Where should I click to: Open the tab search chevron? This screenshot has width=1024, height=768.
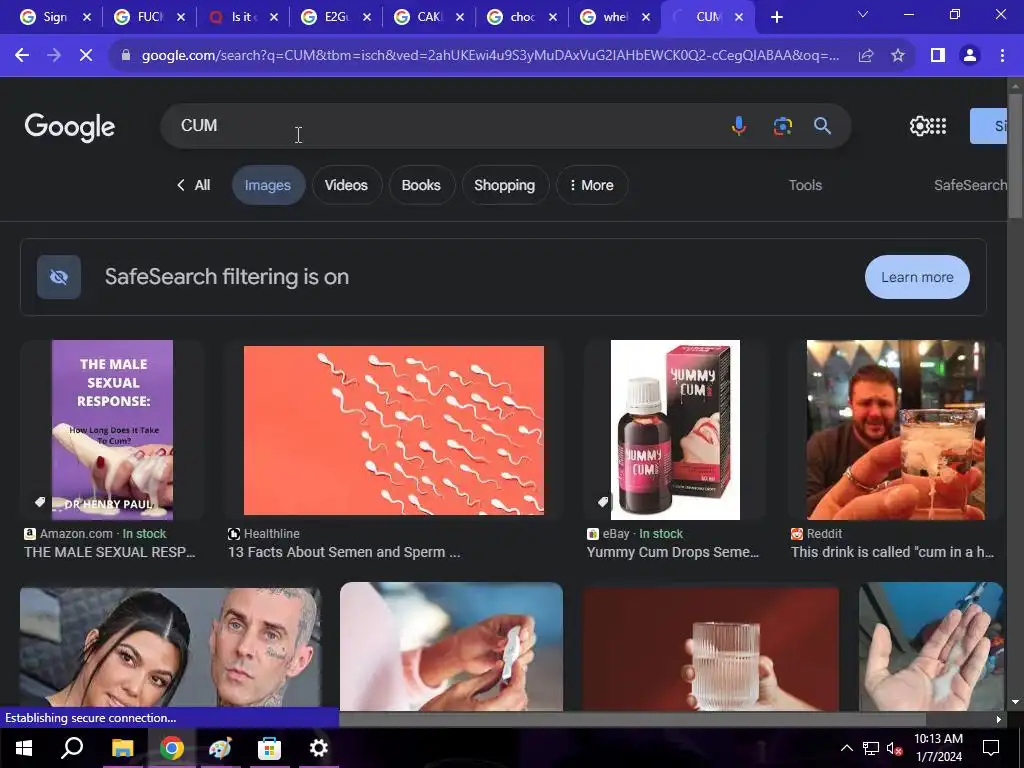[x=863, y=14]
